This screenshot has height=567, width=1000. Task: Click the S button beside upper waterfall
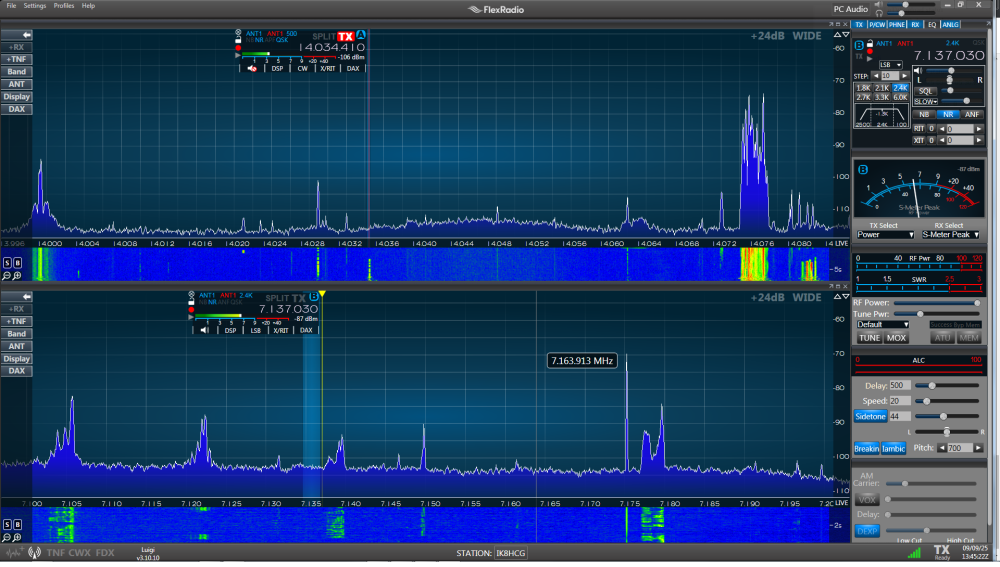[x=7, y=263]
